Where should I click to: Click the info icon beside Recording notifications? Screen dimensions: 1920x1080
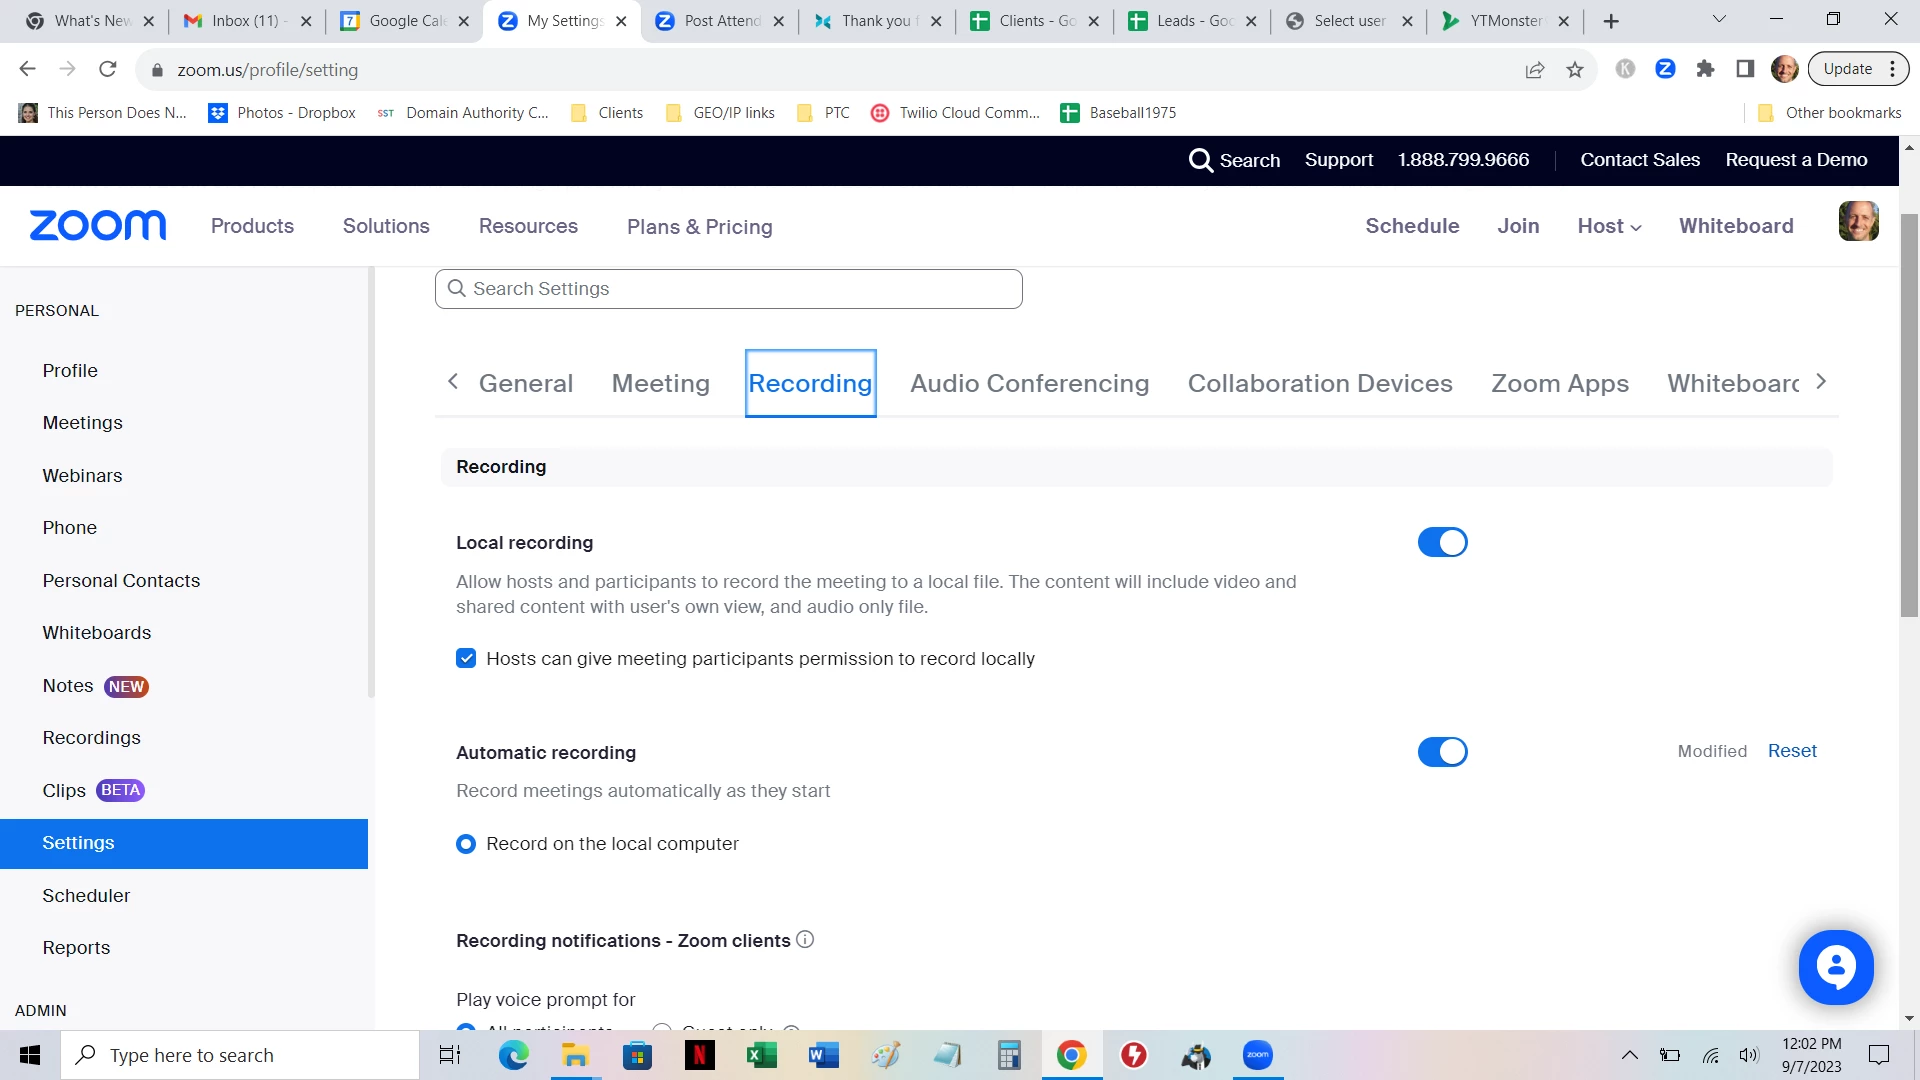[x=805, y=940]
